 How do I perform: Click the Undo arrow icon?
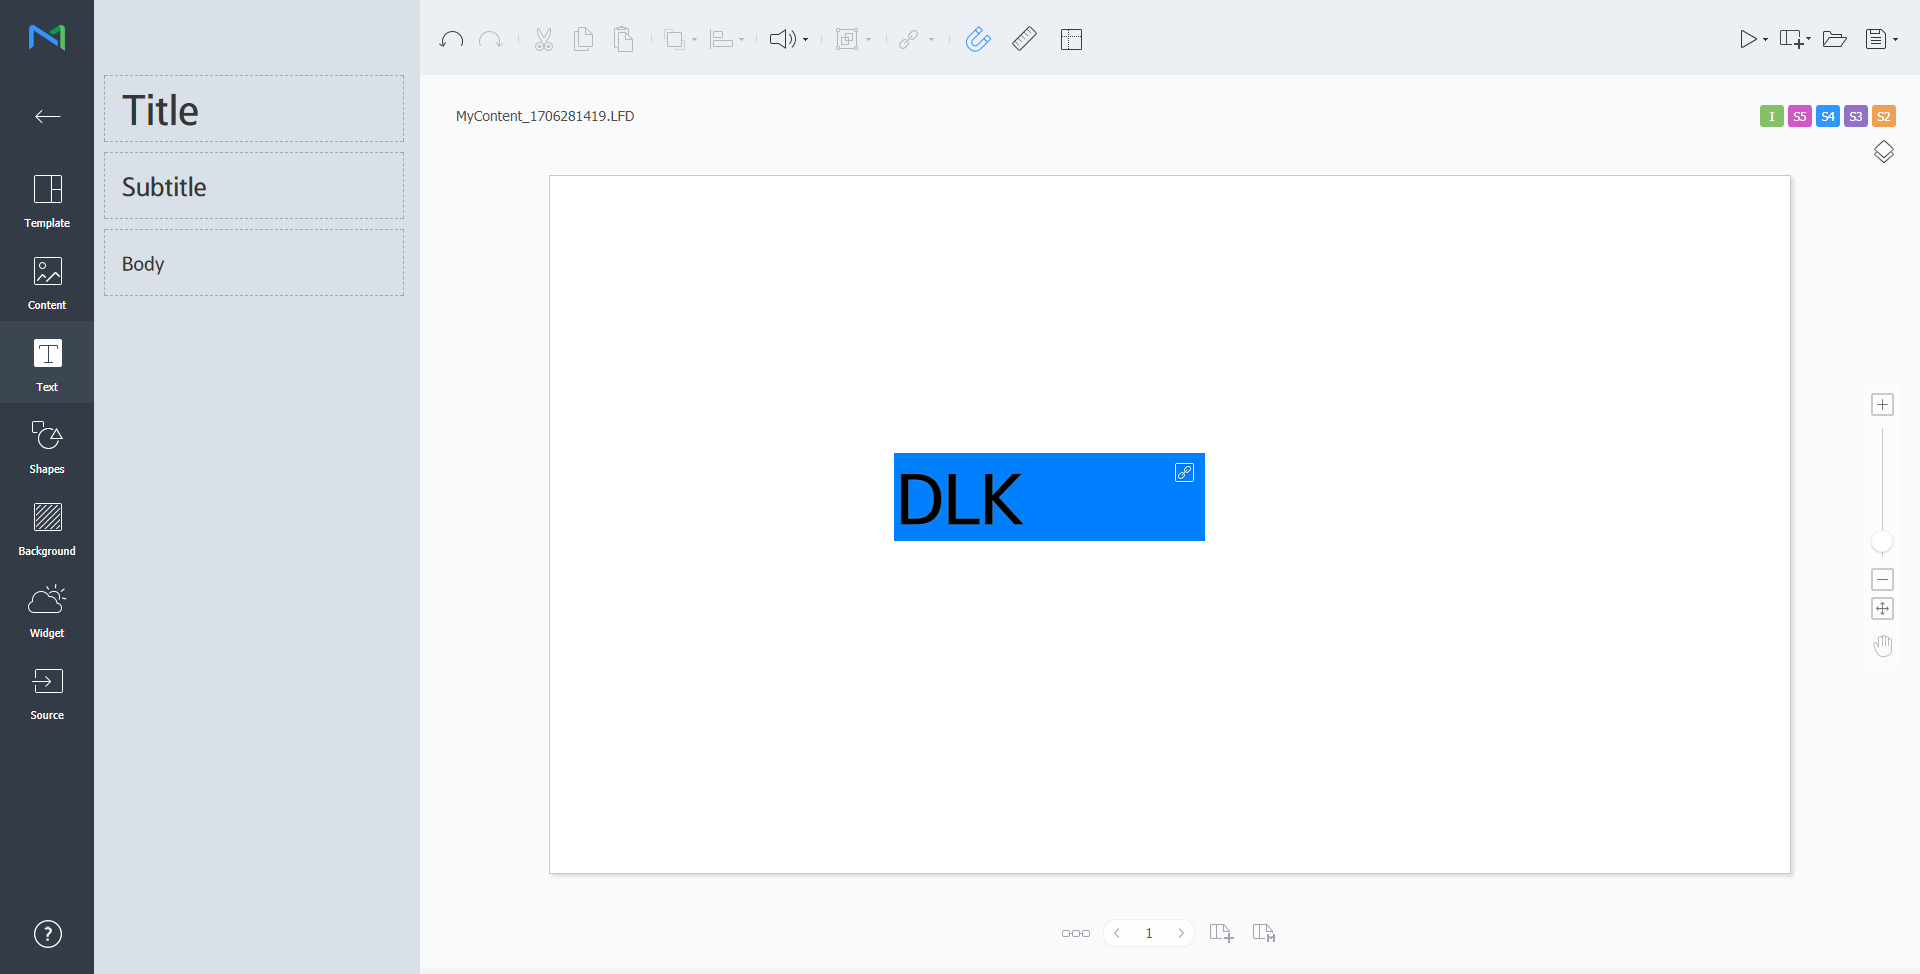[x=451, y=39]
